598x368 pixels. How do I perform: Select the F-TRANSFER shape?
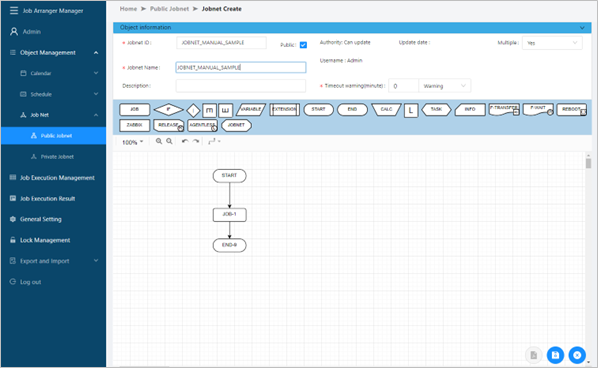tap(504, 109)
